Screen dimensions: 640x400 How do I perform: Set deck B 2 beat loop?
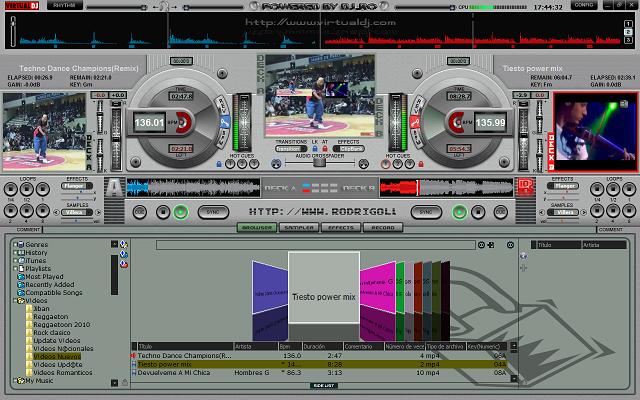click(x=597, y=211)
